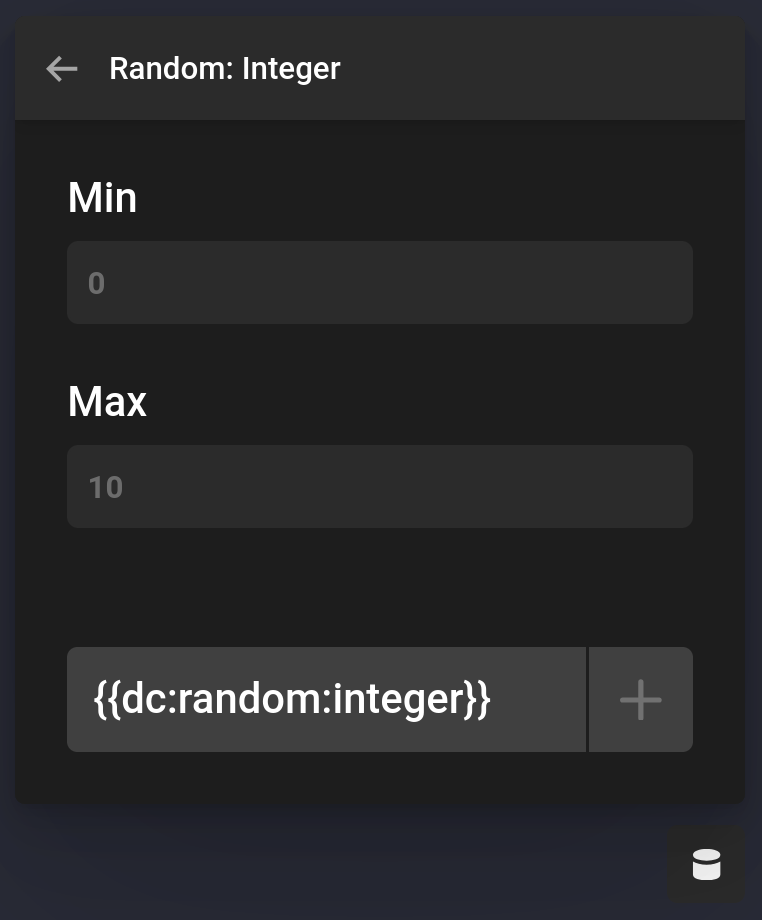
Task: Select the left-pointing arrow in the header
Action: (61, 68)
